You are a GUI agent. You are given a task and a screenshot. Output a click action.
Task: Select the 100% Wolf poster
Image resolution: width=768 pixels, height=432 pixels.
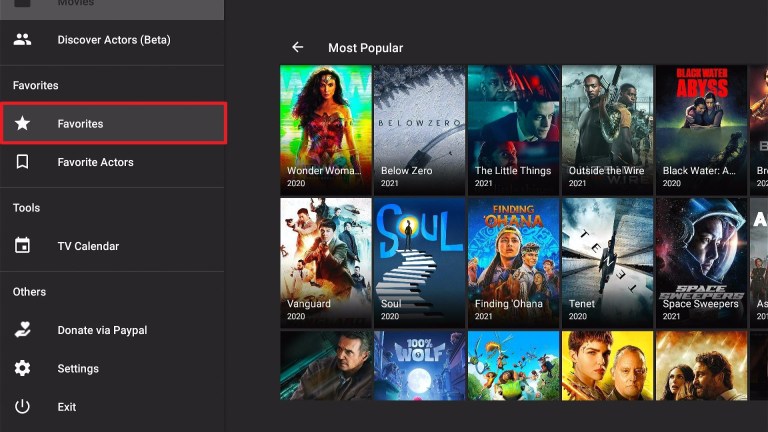[x=420, y=365]
